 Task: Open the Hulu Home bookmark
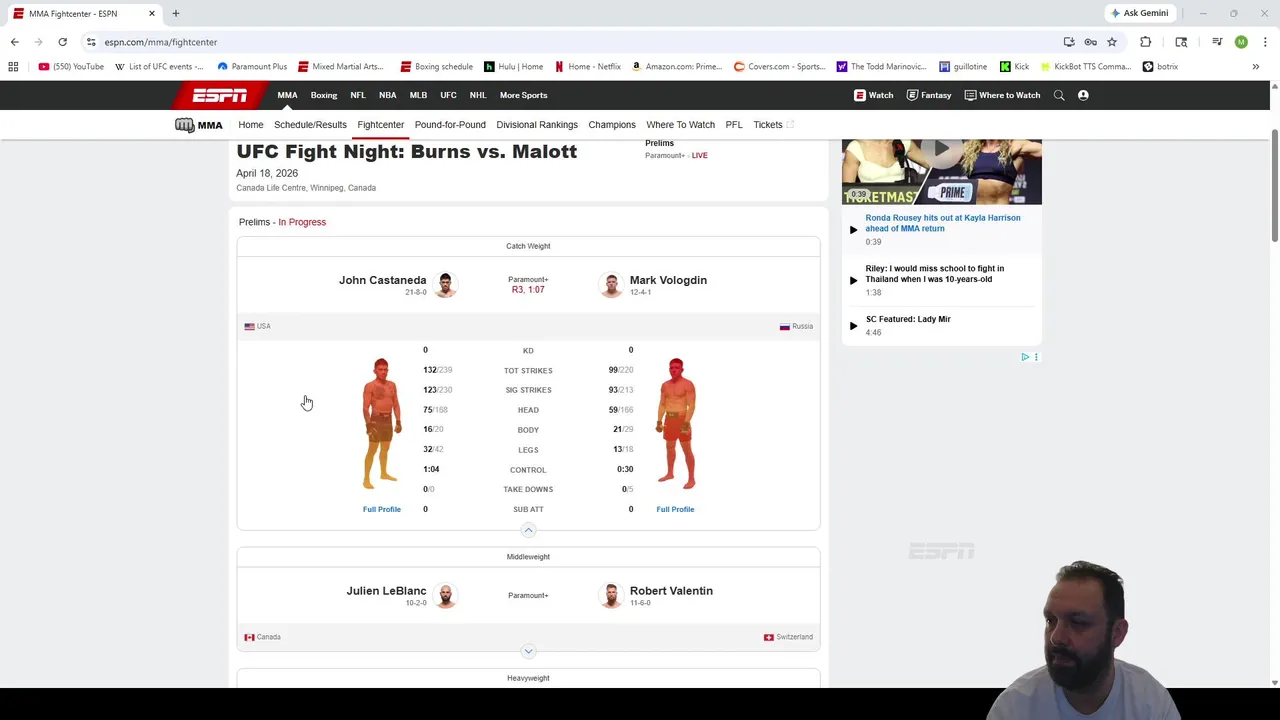[x=513, y=67]
